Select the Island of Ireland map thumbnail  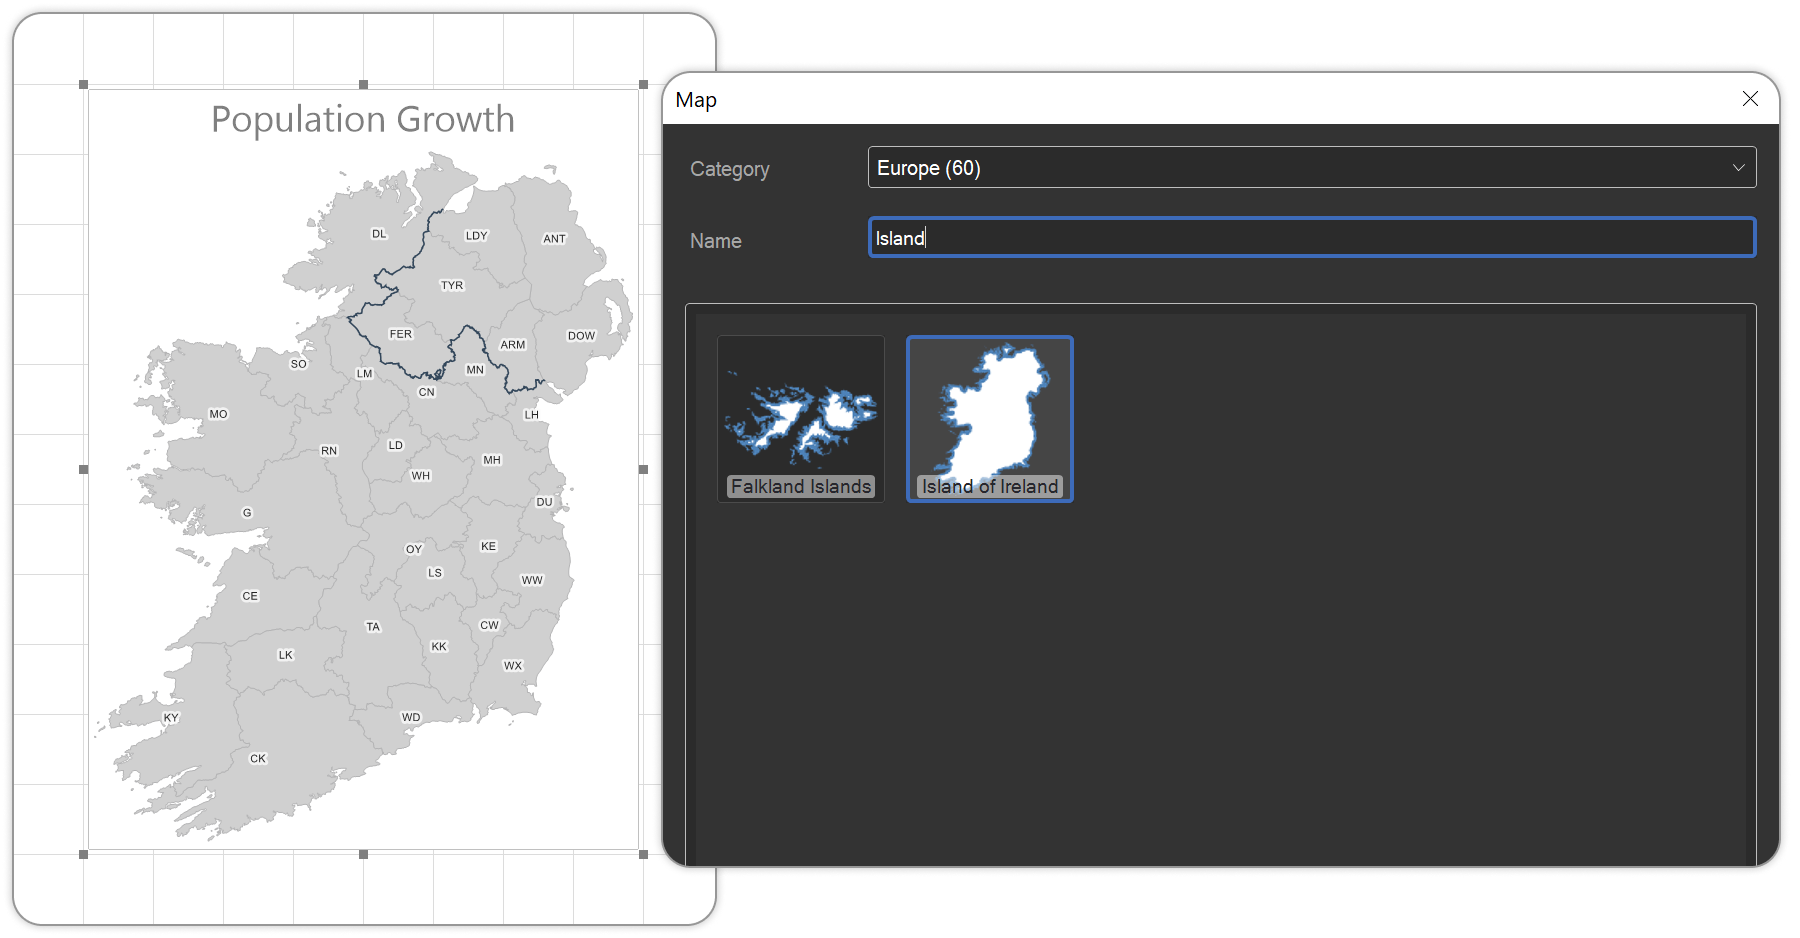tap(989, 419)
